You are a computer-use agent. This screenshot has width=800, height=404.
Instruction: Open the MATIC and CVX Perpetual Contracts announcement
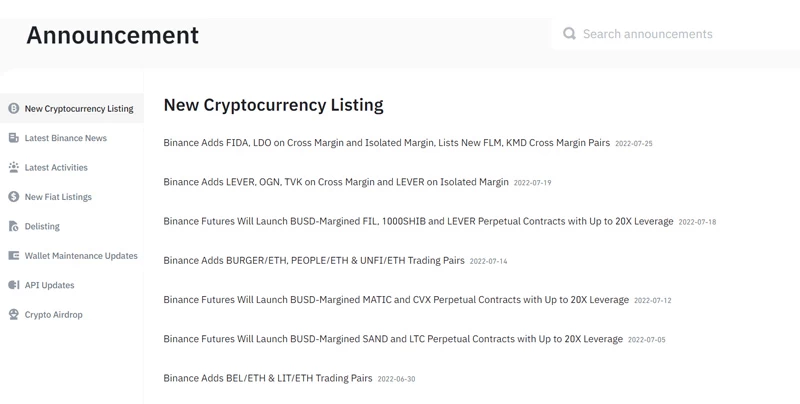(396, 300)
